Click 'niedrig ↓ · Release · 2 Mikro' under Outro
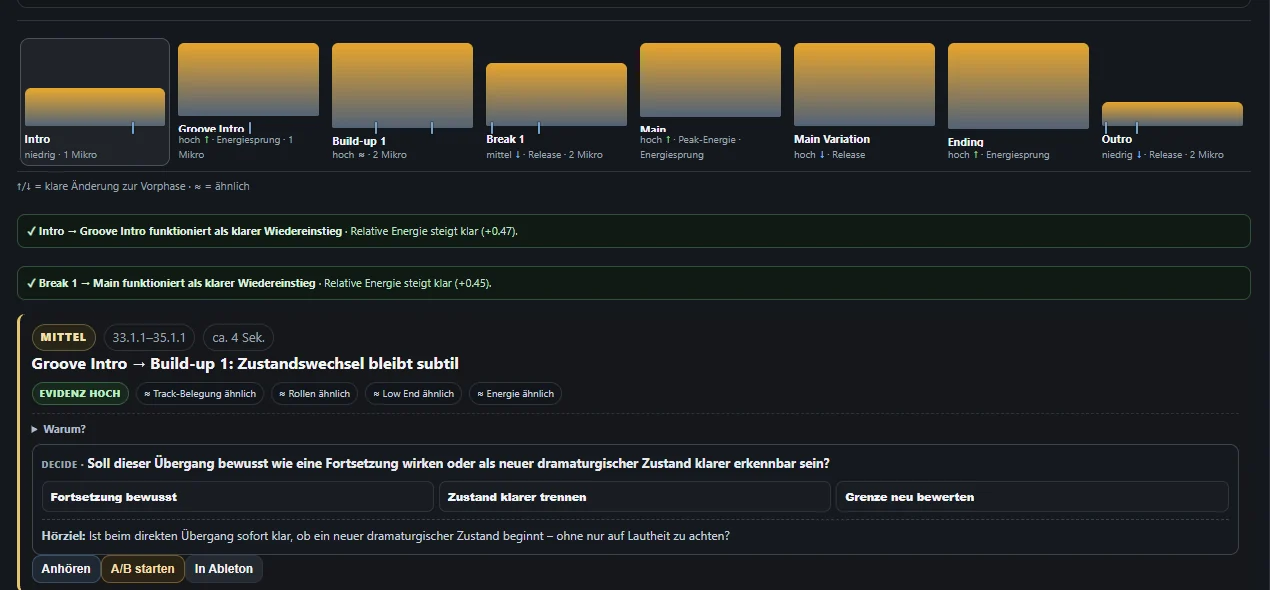This screenshot has height=590, width=1270. [1162, 155]
